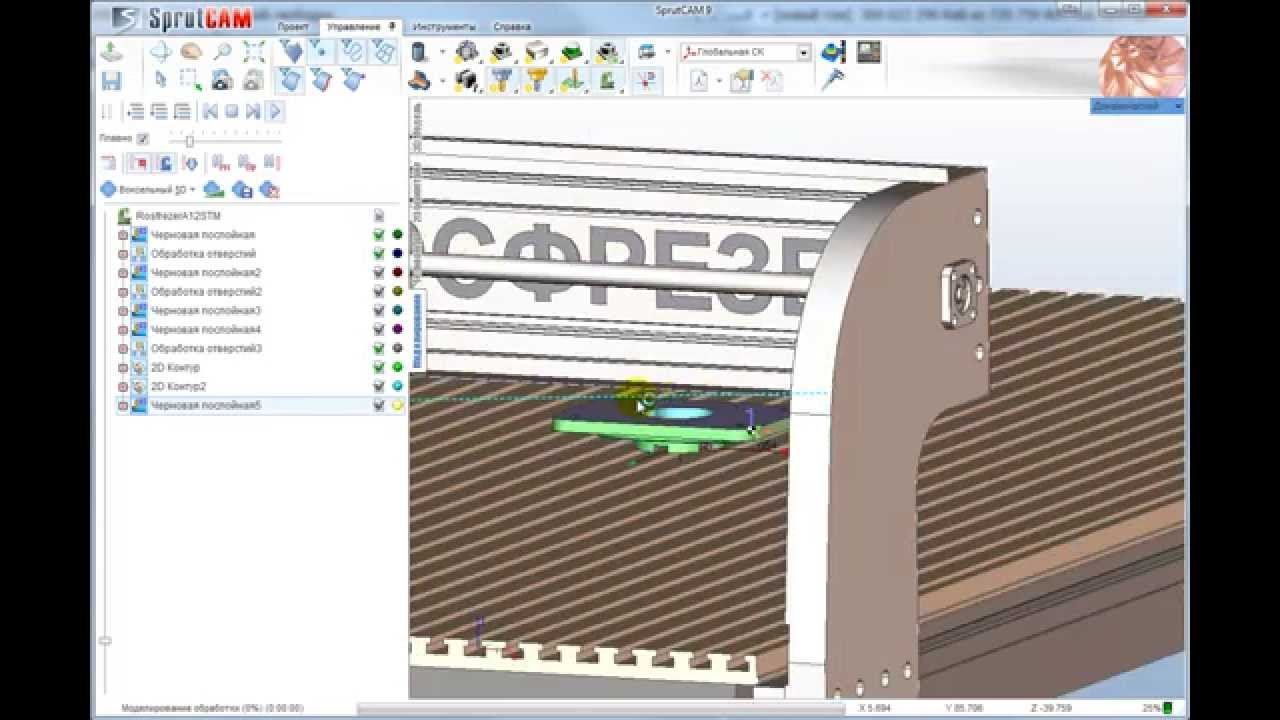
Task: Click the step backward to start playback button
Action: [x=210, y=111]
